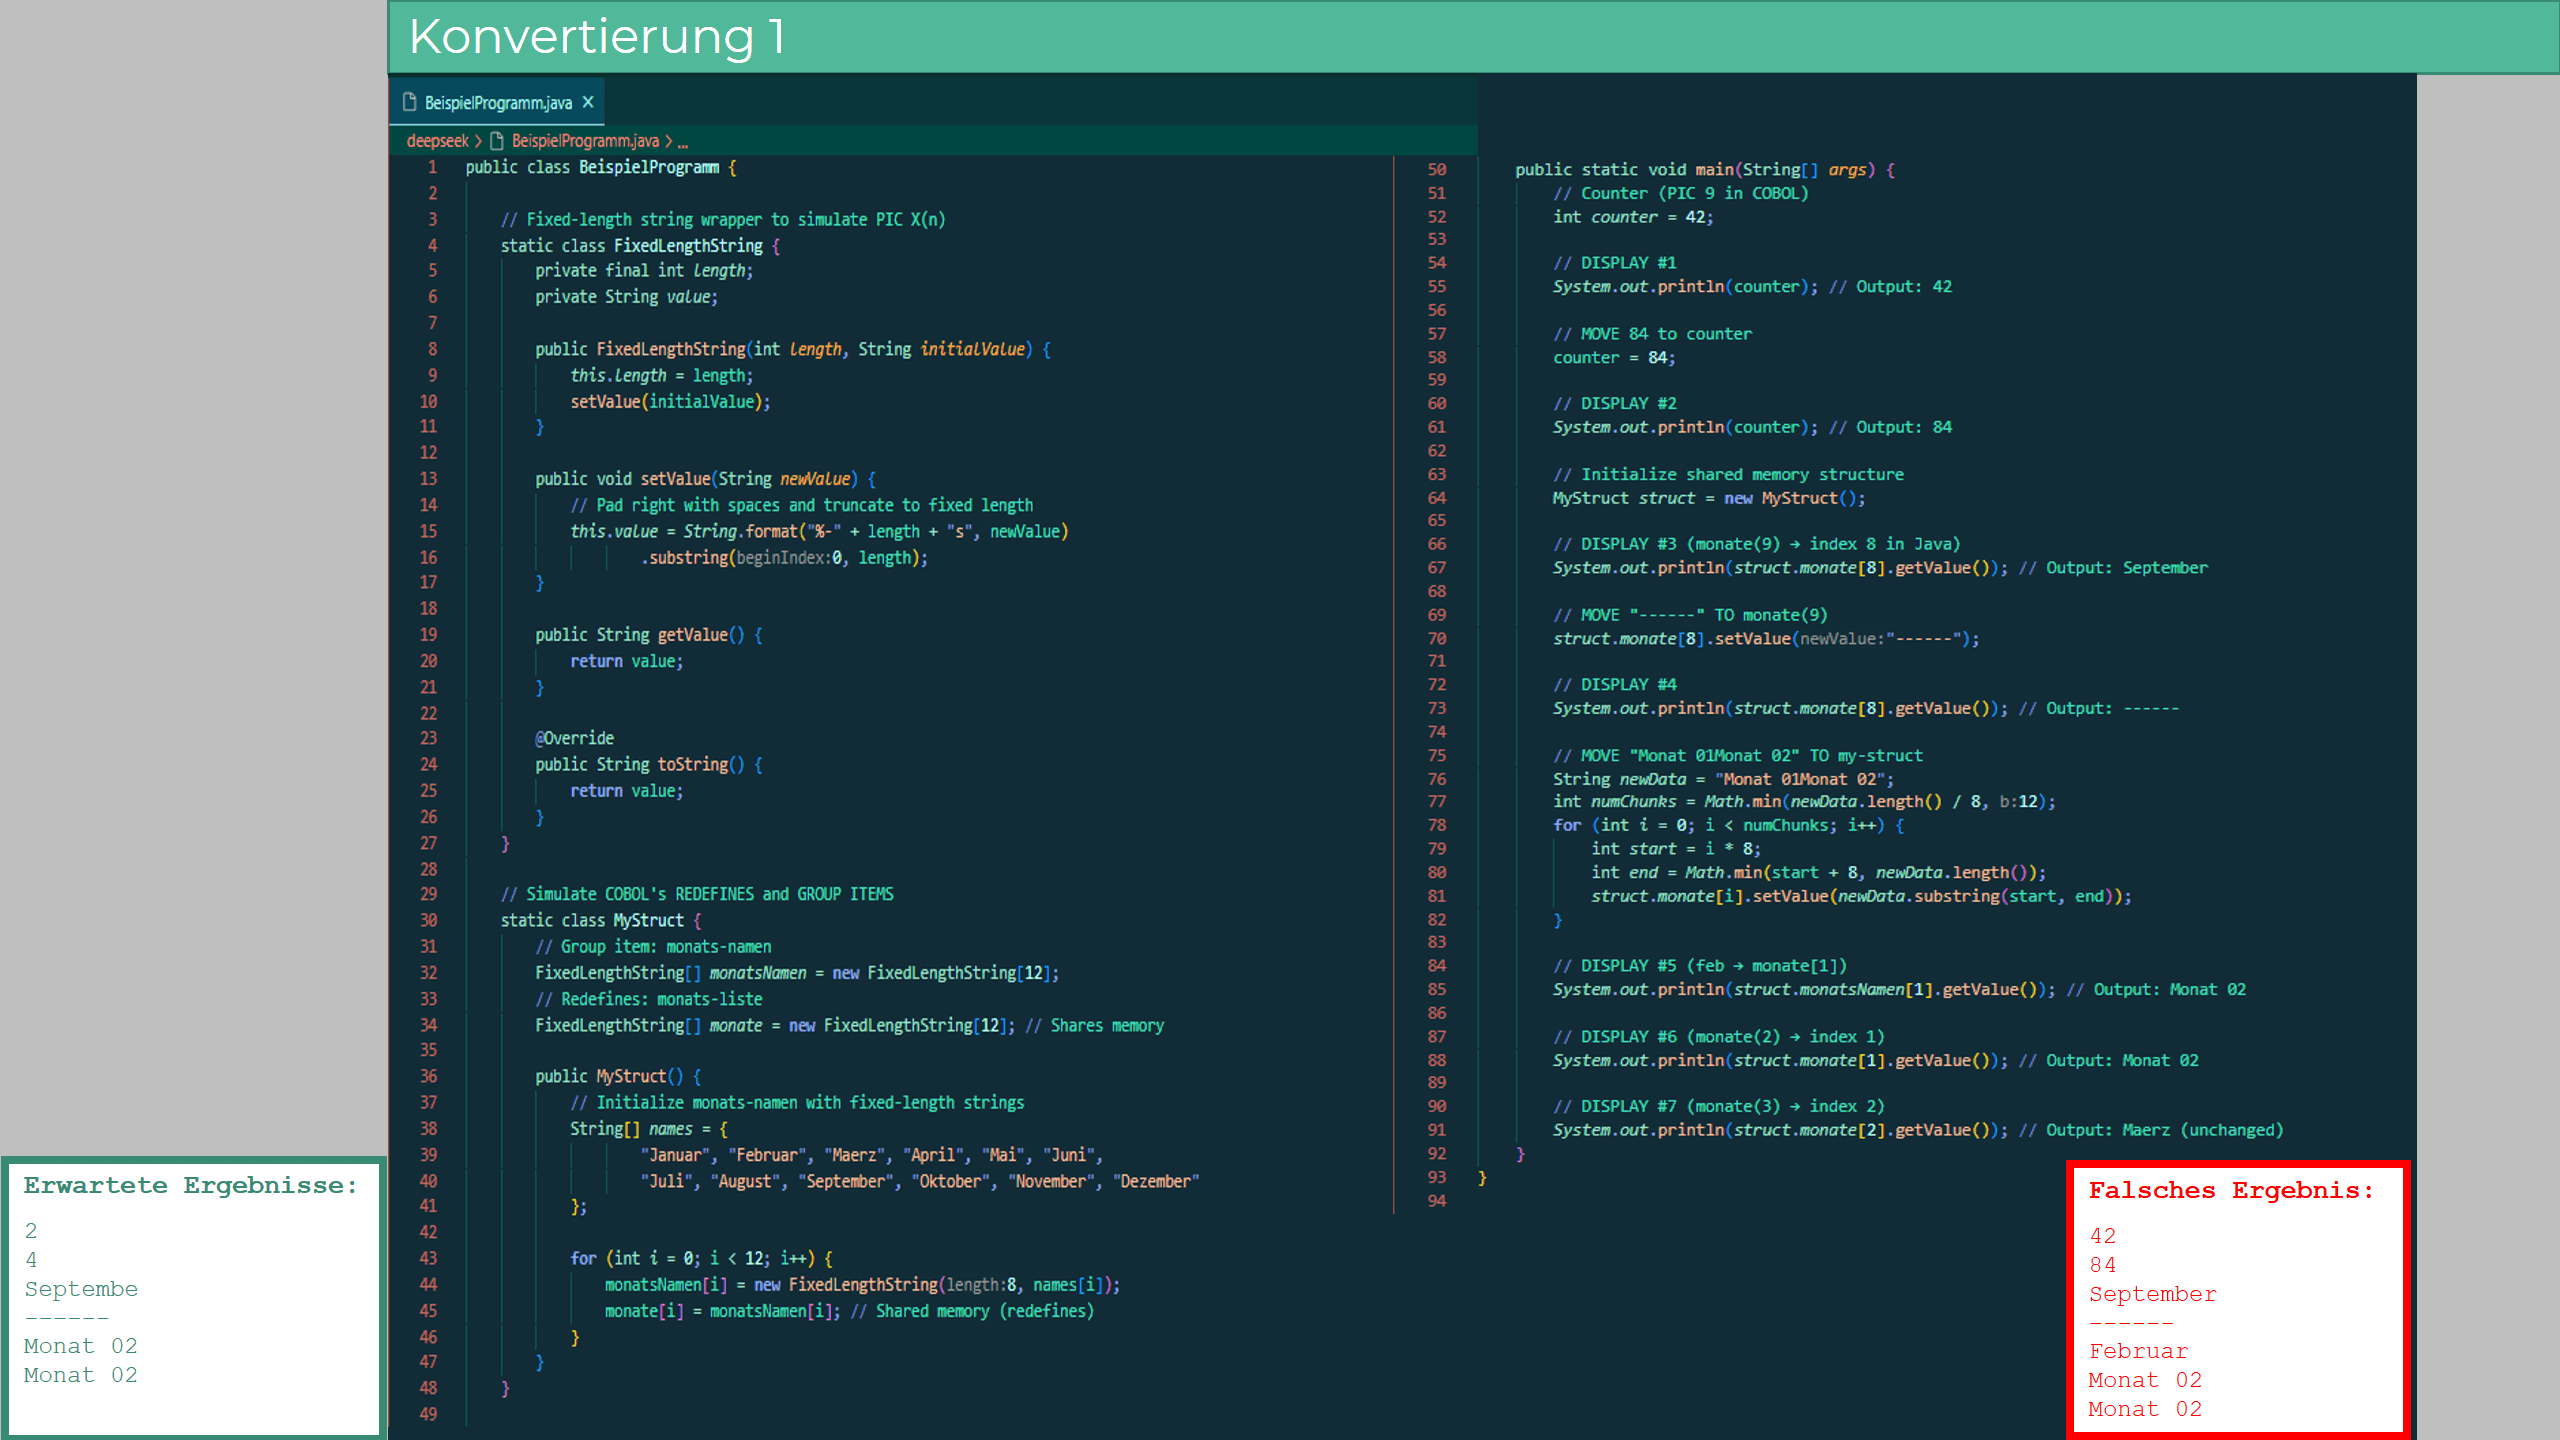This screenshot has height=1440, width=2560.
Task: Click the file icon in the breadcrumb bar
Action: (x=497, y=141)
